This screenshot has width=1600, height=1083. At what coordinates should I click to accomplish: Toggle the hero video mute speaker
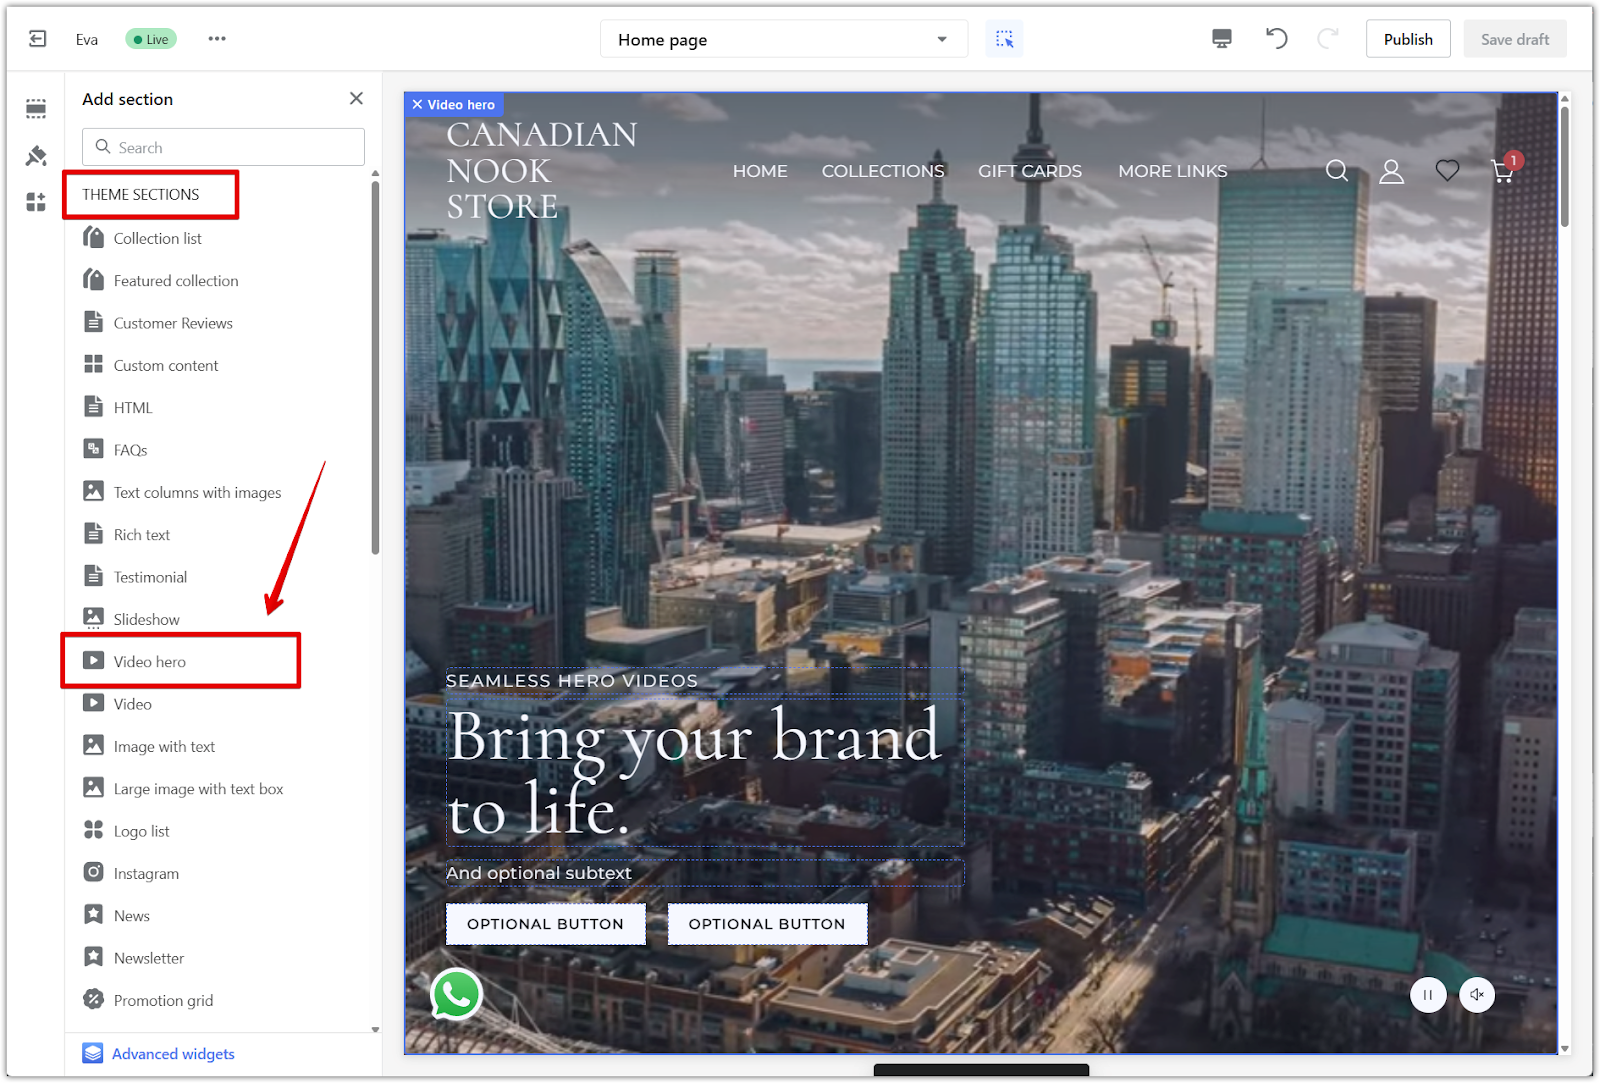pyautogui.click(x=1477, y=995)
